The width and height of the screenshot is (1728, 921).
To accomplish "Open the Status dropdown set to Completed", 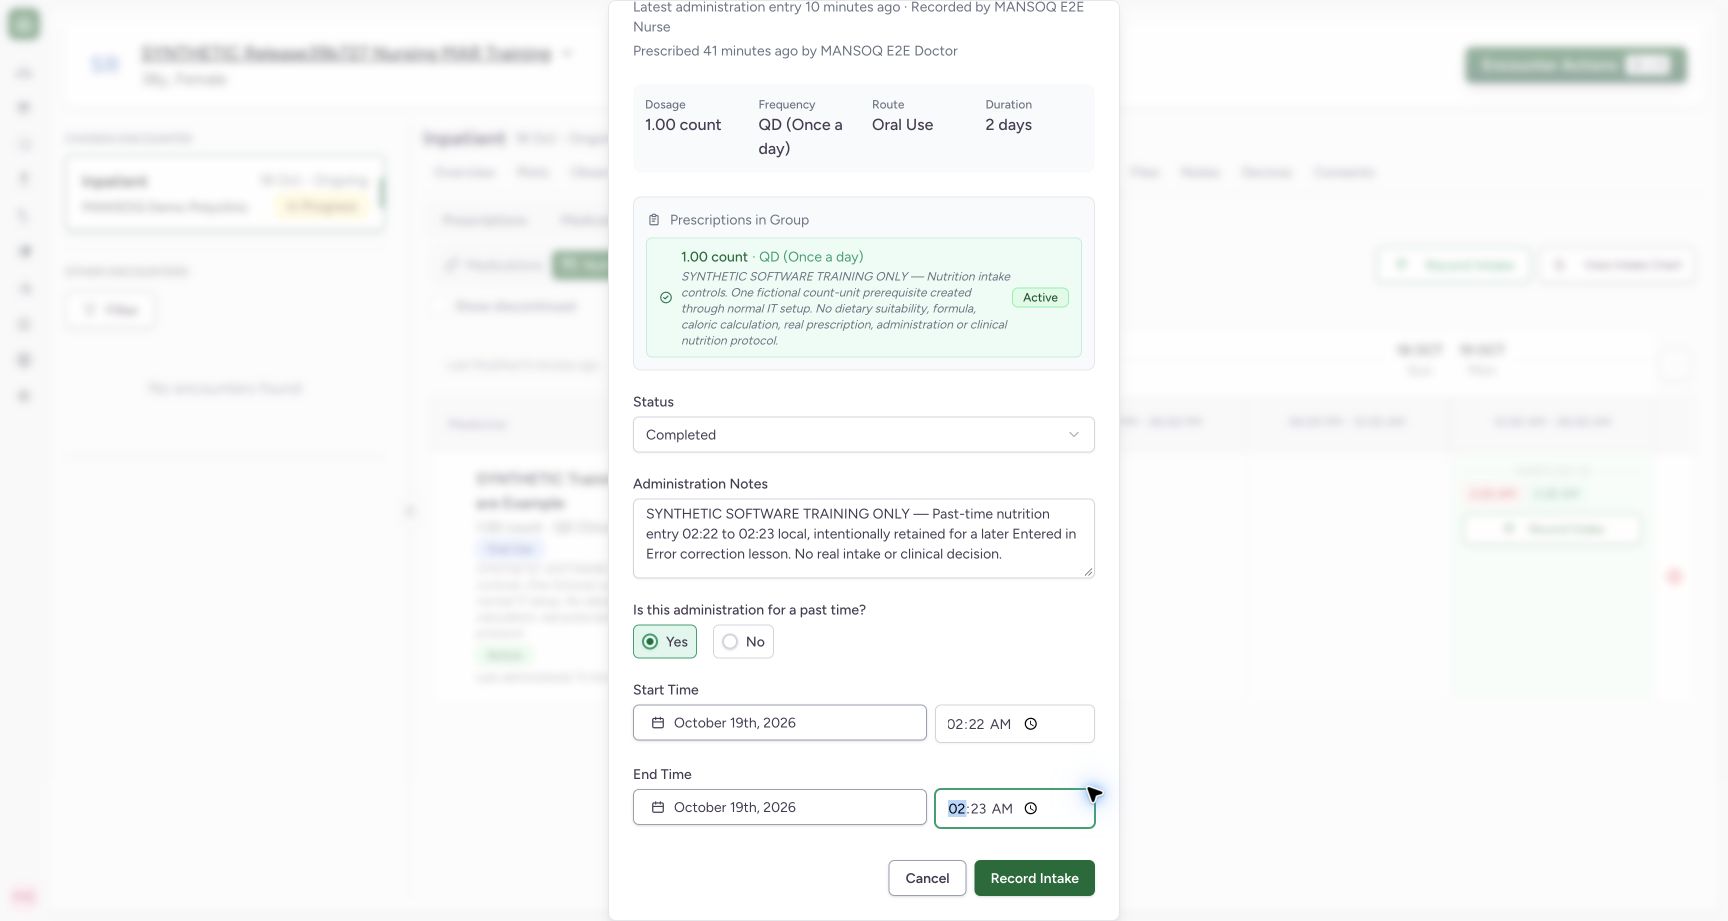I will pyautogui.click(x=864, y=435).
